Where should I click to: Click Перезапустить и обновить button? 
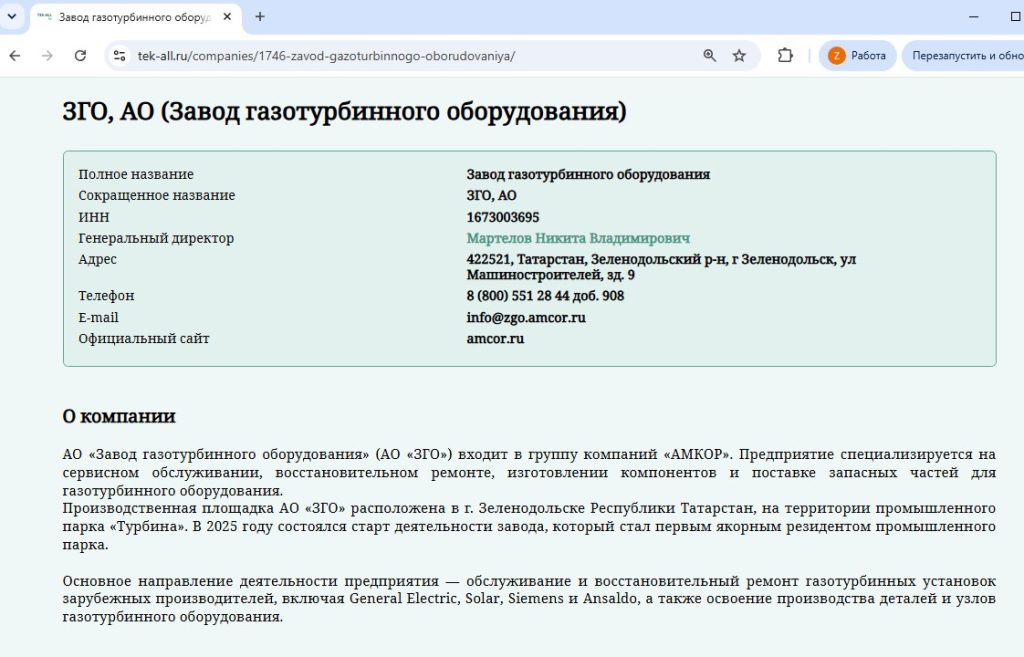[963, 56]
